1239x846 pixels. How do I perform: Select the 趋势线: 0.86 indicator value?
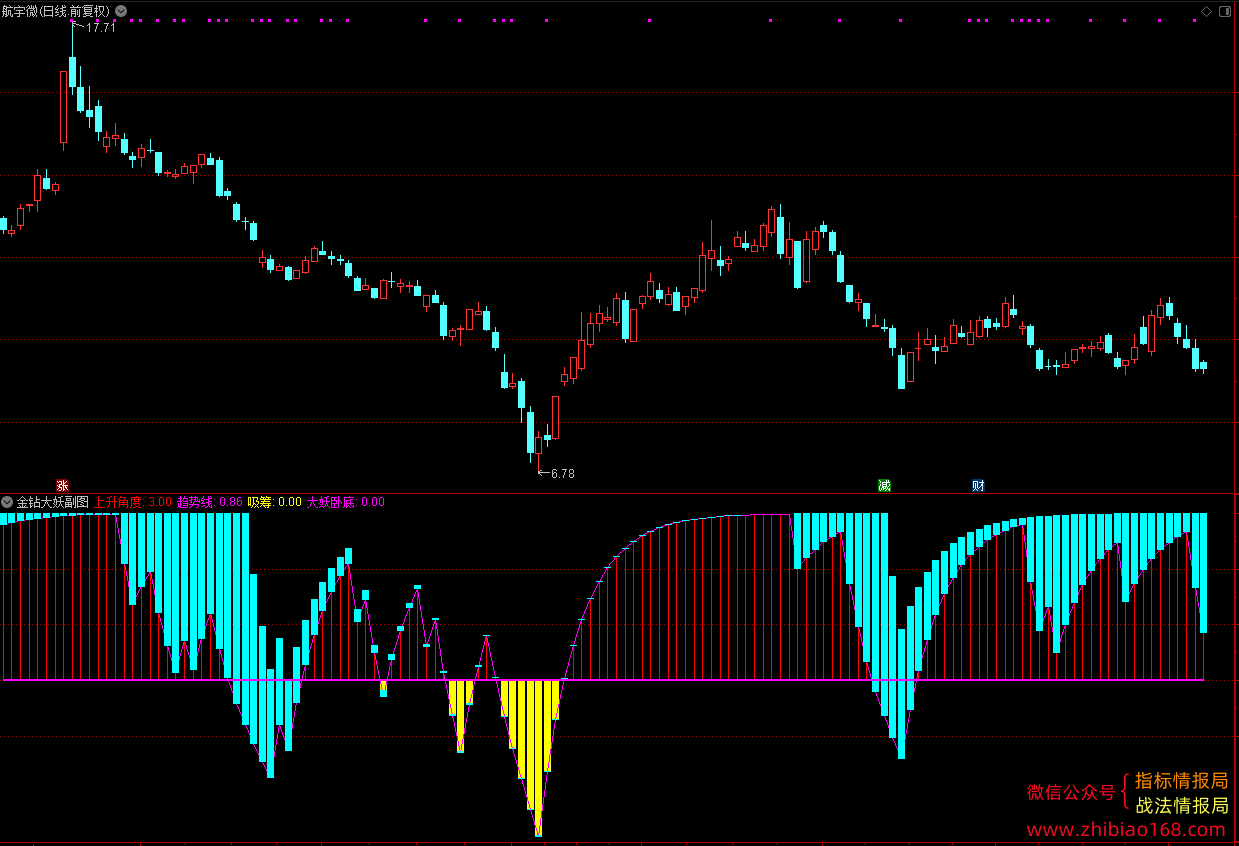tap(210, 502)
